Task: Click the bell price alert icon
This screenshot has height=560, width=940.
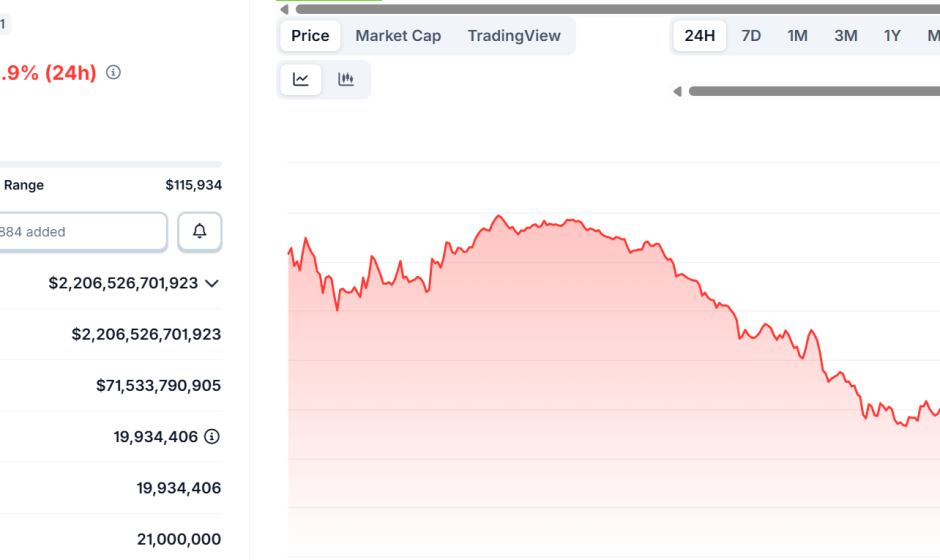Action: [200, 232]
